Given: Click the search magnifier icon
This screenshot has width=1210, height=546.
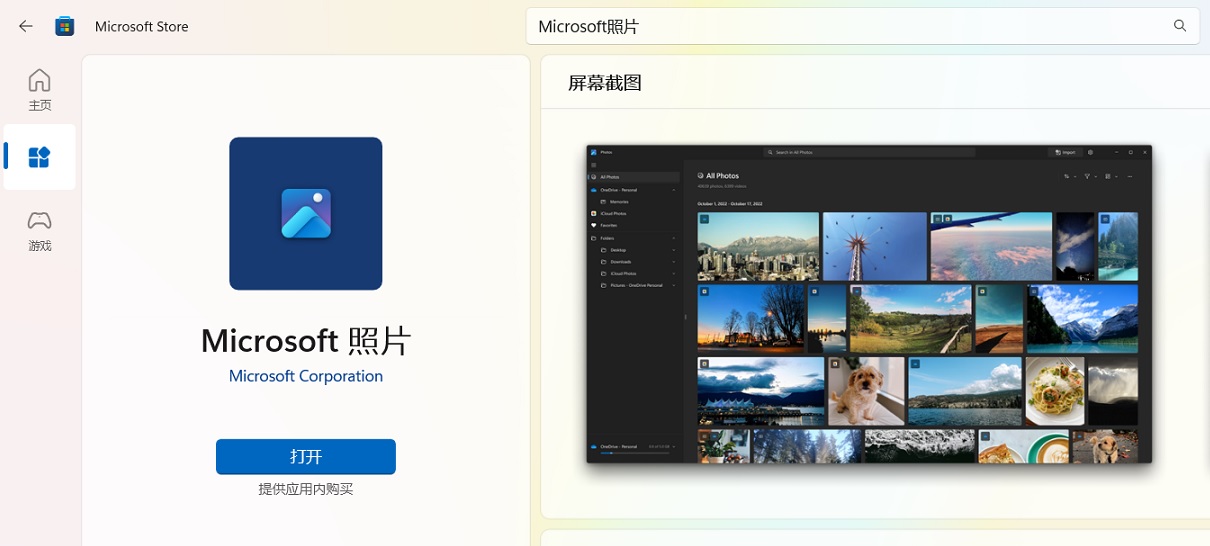Looking at the screenshot, I should (1180, 26).
